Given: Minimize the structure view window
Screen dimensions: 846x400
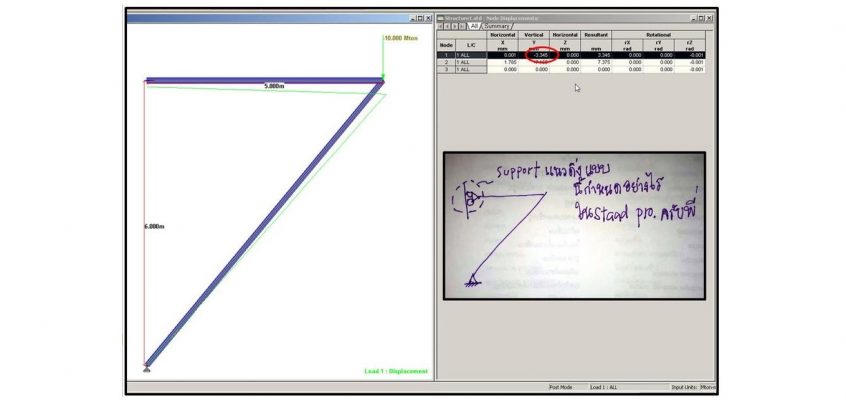Looking at the screenshot, I should coord(413,18).
